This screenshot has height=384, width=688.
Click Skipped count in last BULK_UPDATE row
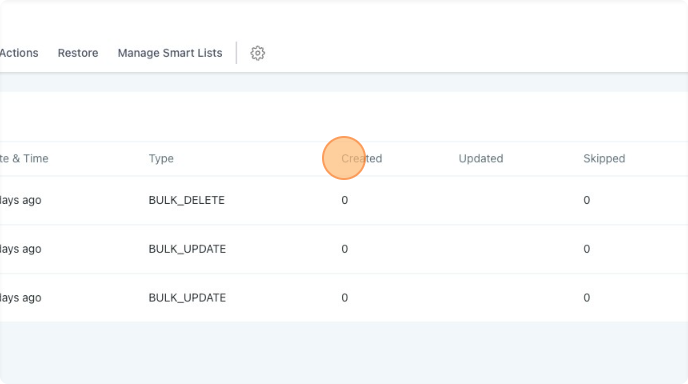pos(587,298)
